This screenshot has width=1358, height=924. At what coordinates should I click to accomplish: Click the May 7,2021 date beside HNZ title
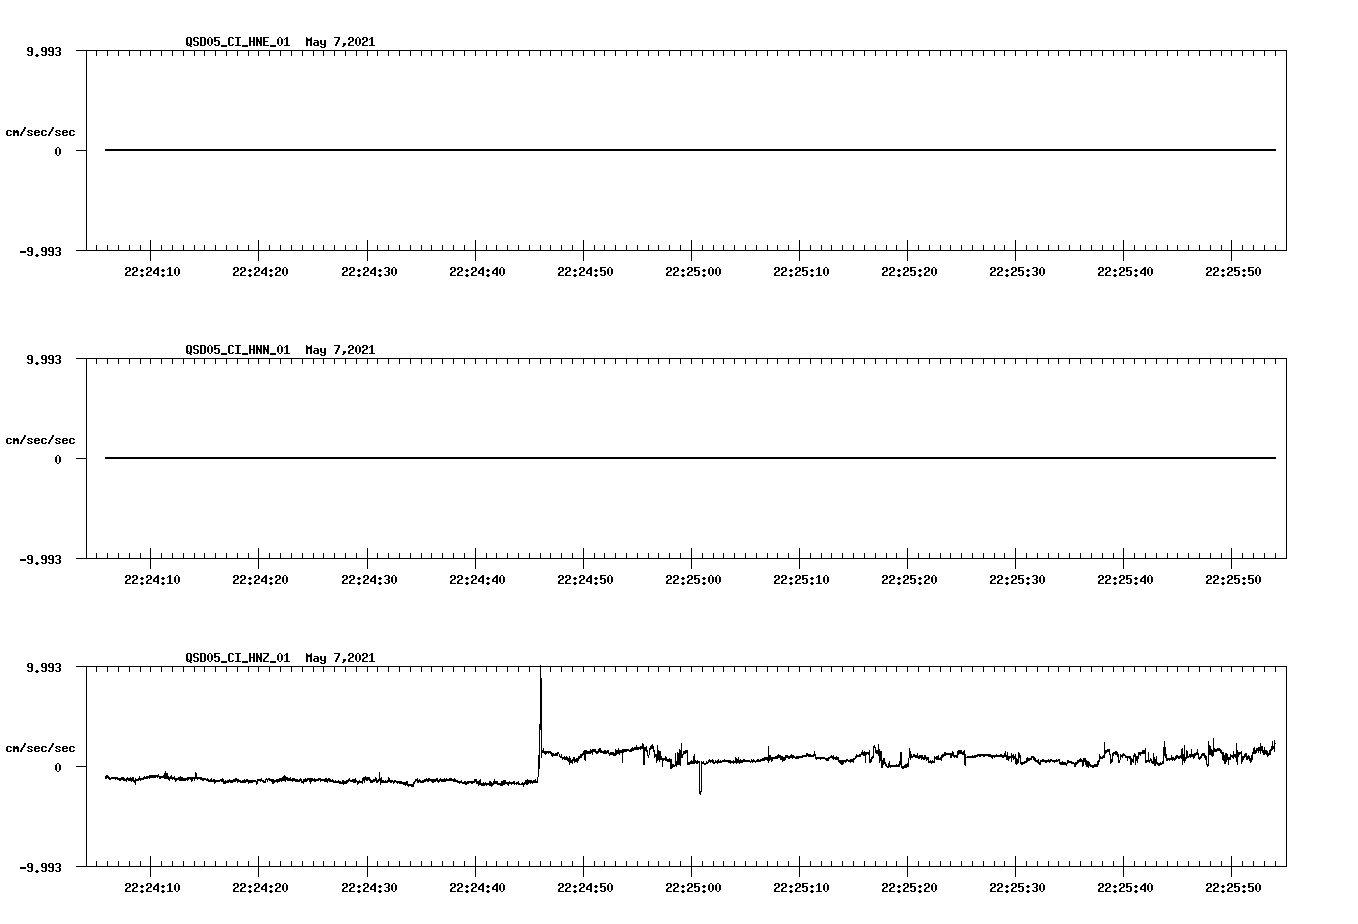(x=339, y=658)
